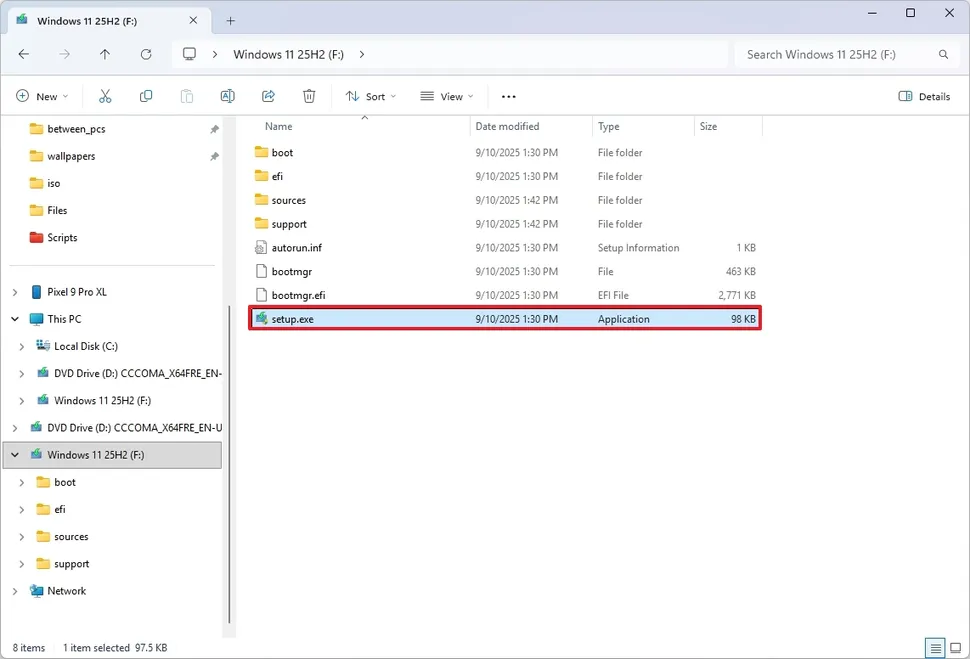Open the See more ellipsis menu
This screenshot has height=659, width=970.
pos(508,96)
